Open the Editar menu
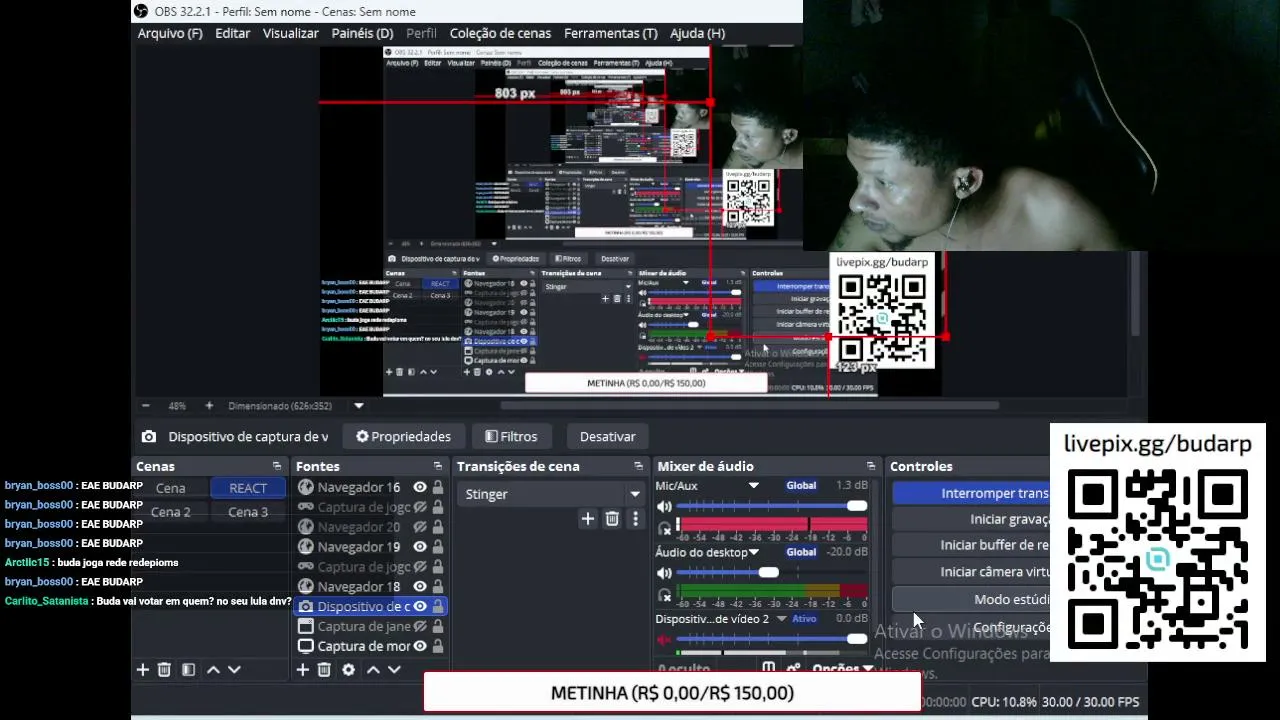Viewport: 1280px width, 720px height. click(x=233, y=33)
